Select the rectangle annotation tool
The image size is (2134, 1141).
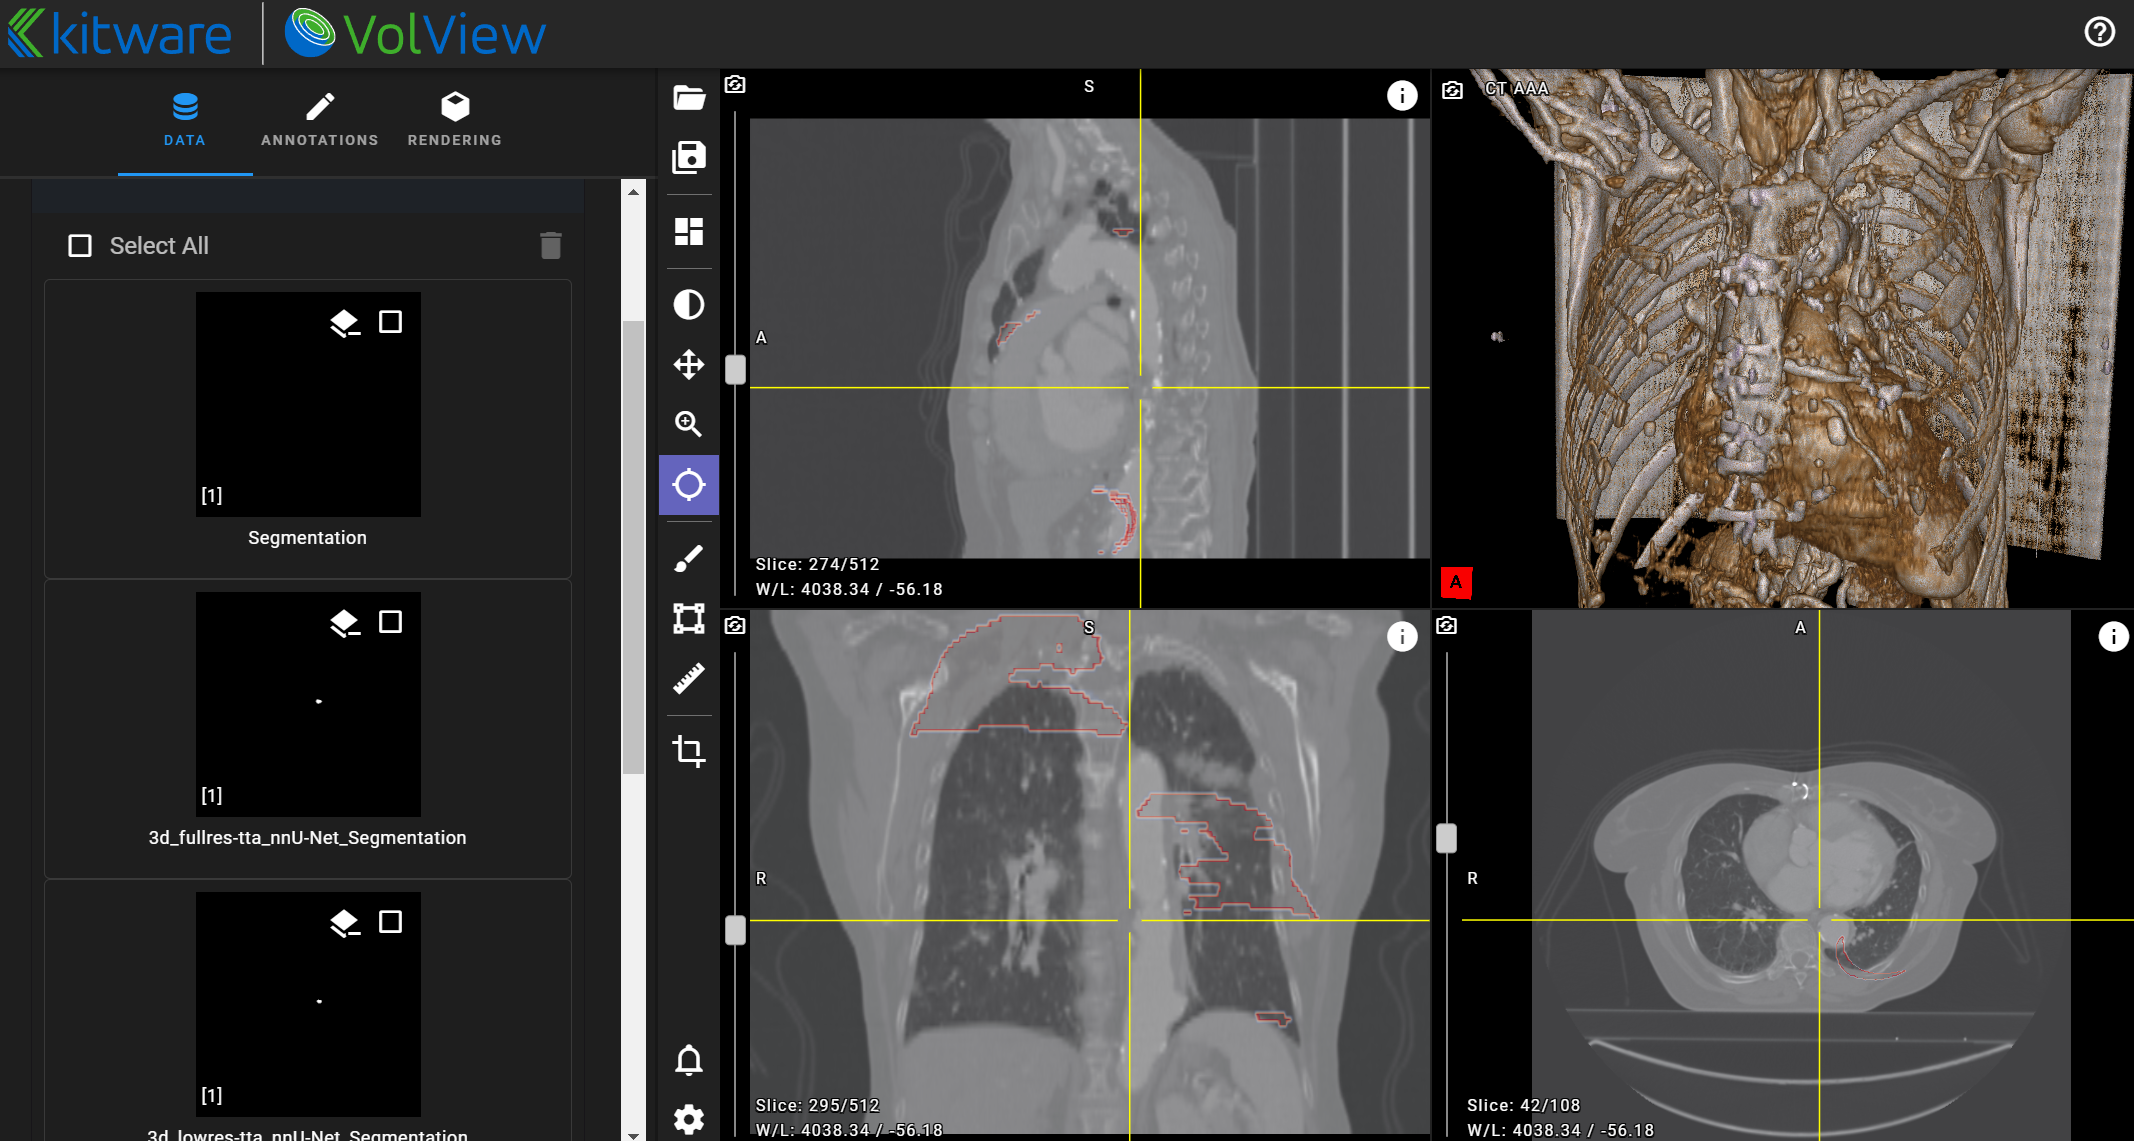tap(689, 619)
